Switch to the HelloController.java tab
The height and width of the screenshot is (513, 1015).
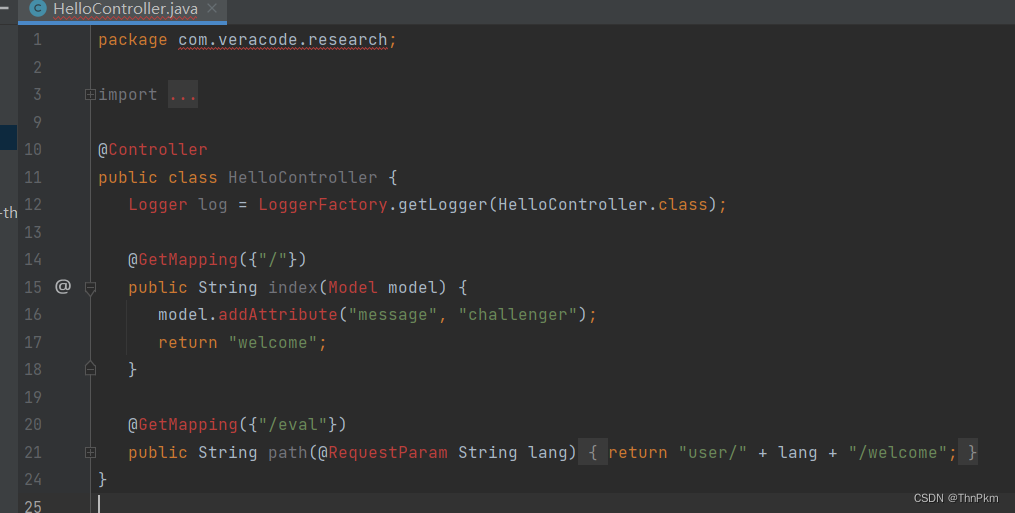point(124,9)
